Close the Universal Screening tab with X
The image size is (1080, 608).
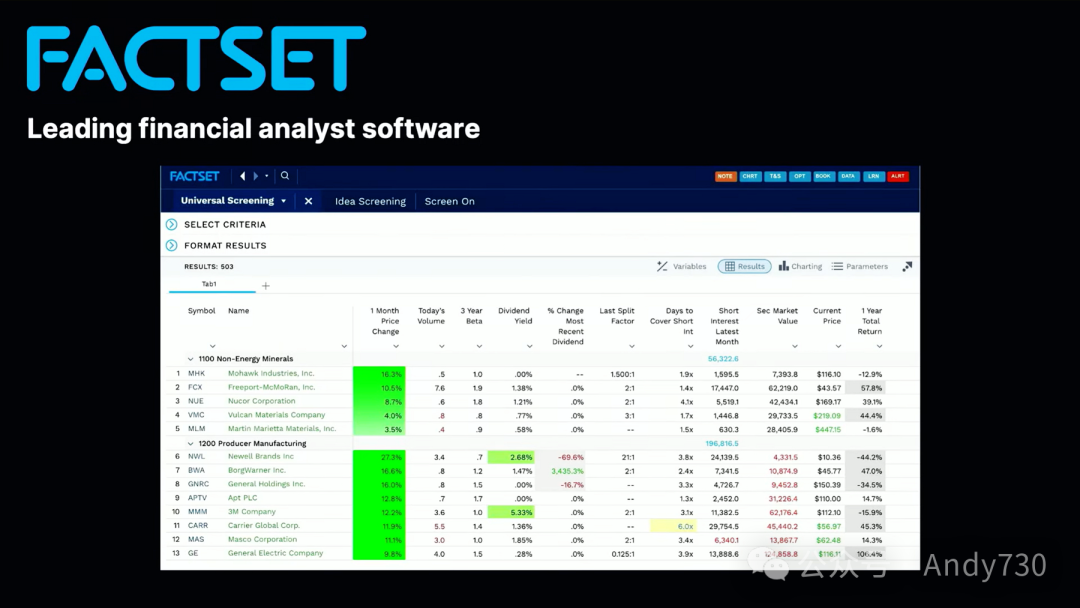click(309, 201)
